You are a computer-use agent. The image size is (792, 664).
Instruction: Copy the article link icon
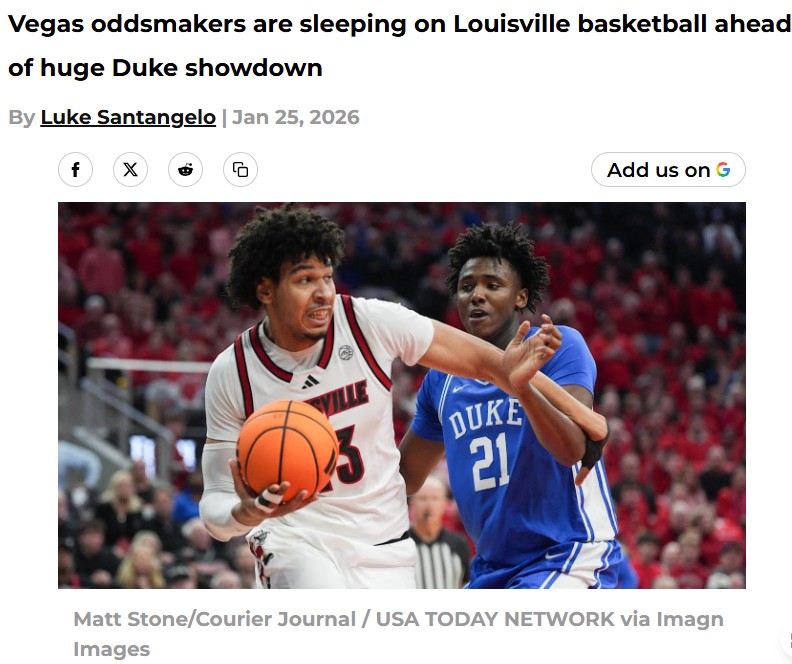[240, 170]
